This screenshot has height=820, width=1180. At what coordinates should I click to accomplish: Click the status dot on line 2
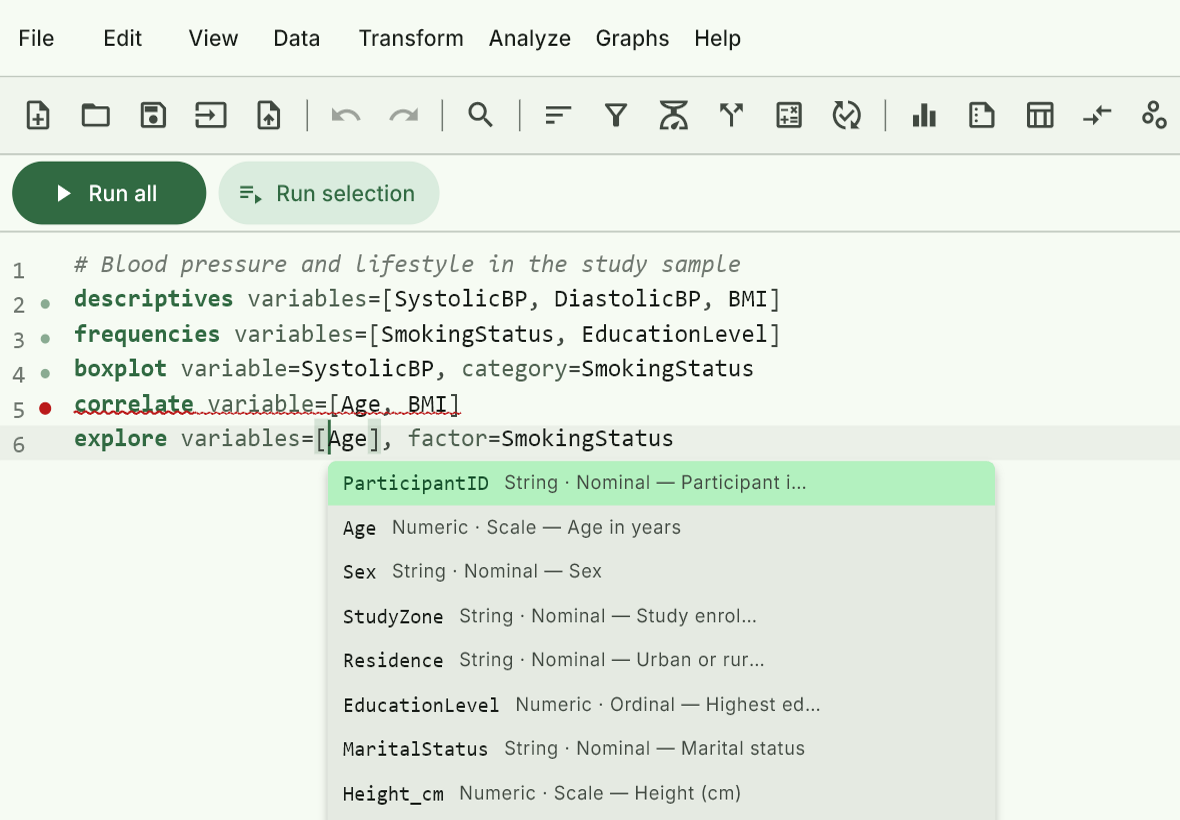45,304
